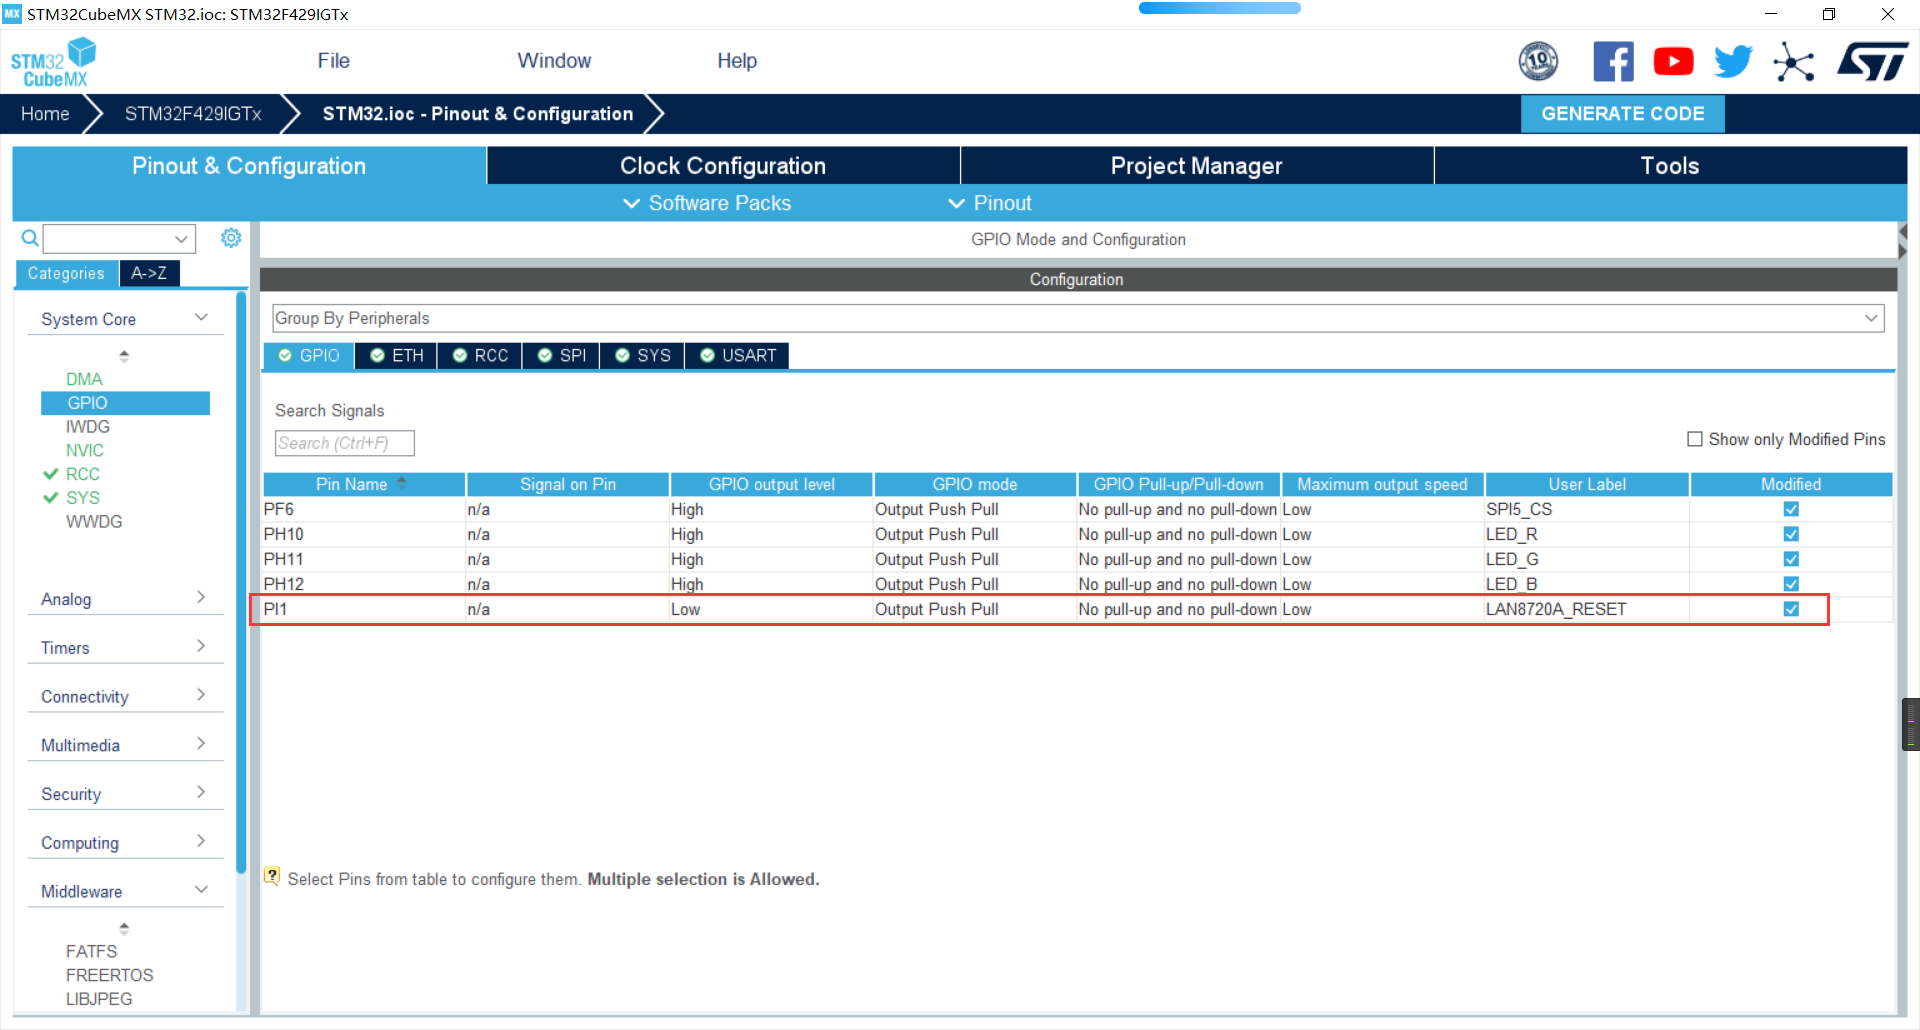Switch to Tools tab
The image size is (1920, 1030).
click(x=1670, y=166)
